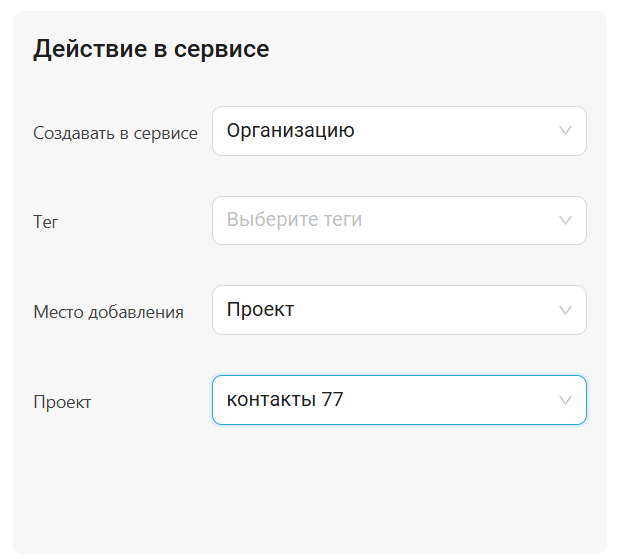
Task: Click the 'Проект' value in 'Место добавления'
Action: coord(260,310)
